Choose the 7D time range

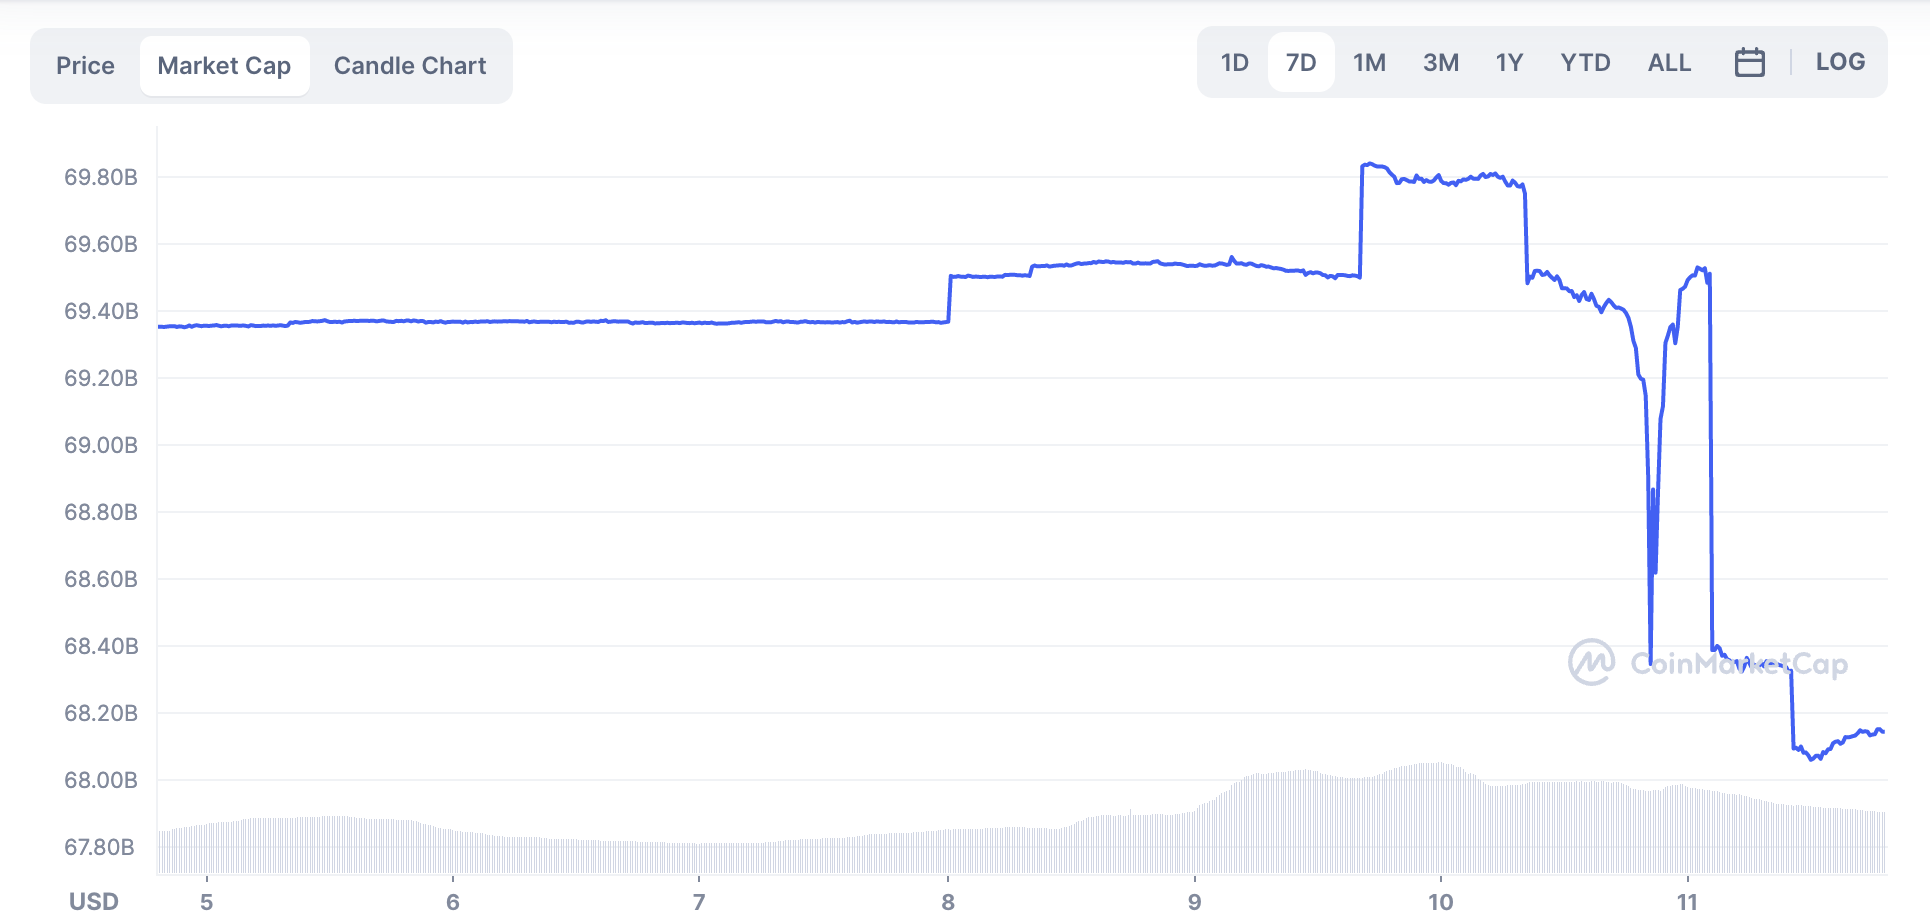pyautogui.click(x=1301, y=63)
